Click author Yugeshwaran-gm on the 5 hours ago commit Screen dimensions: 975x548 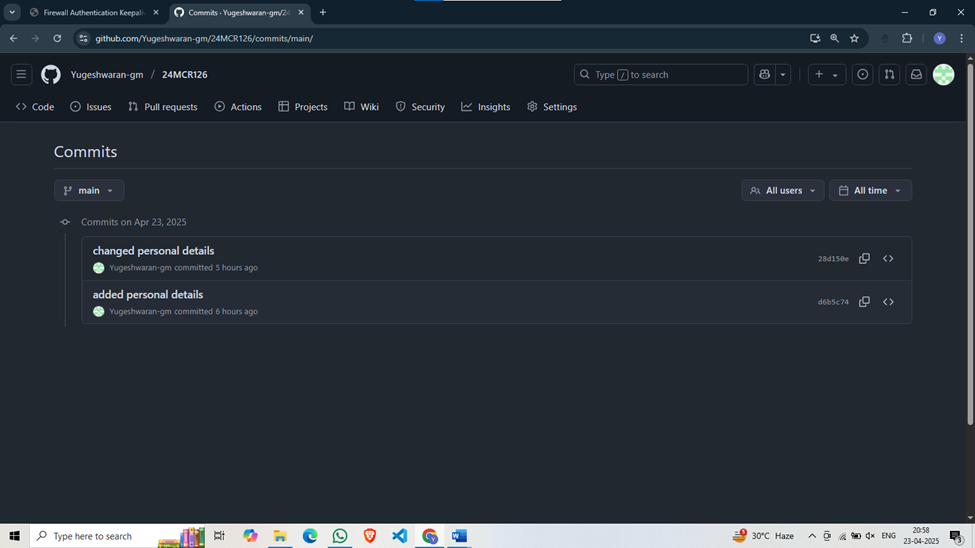click(x=141, y=267)
